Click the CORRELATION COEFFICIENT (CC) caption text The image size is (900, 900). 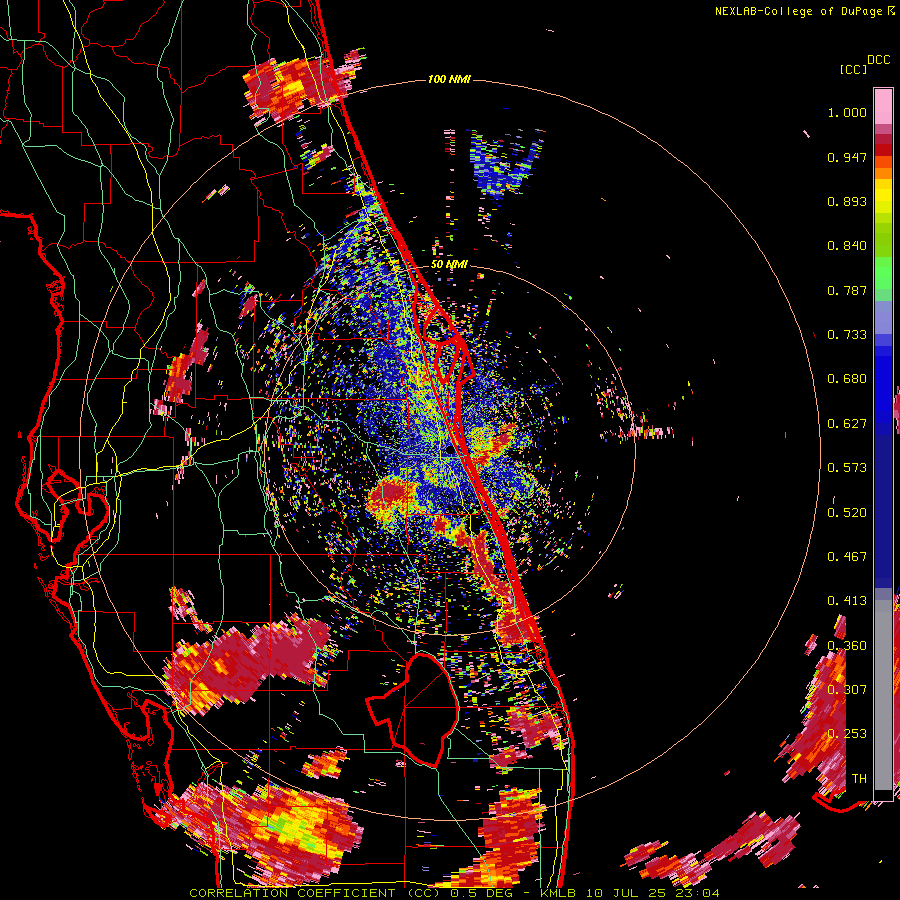point(315,893)
